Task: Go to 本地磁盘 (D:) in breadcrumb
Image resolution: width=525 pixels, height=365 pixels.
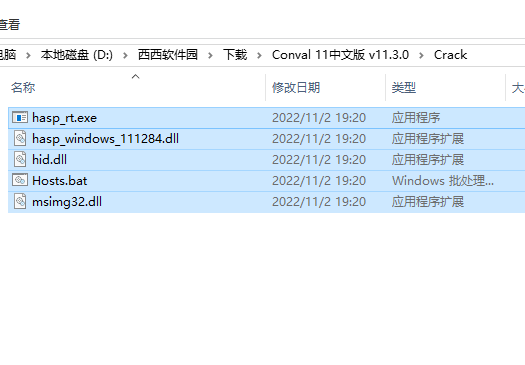Action: tap(77, 55)
